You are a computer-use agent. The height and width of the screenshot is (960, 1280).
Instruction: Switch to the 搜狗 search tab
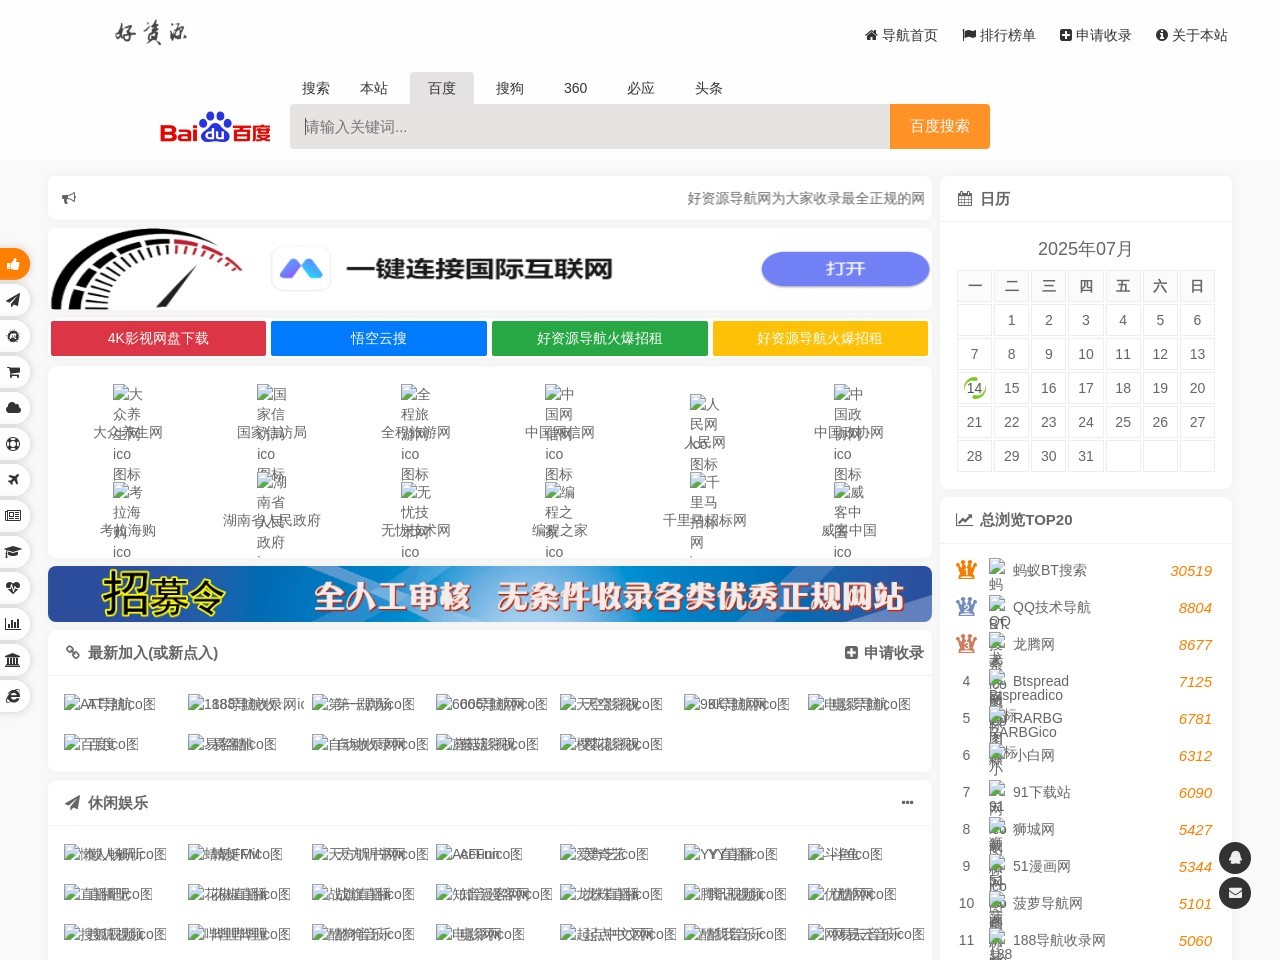[x=510, y=88]
